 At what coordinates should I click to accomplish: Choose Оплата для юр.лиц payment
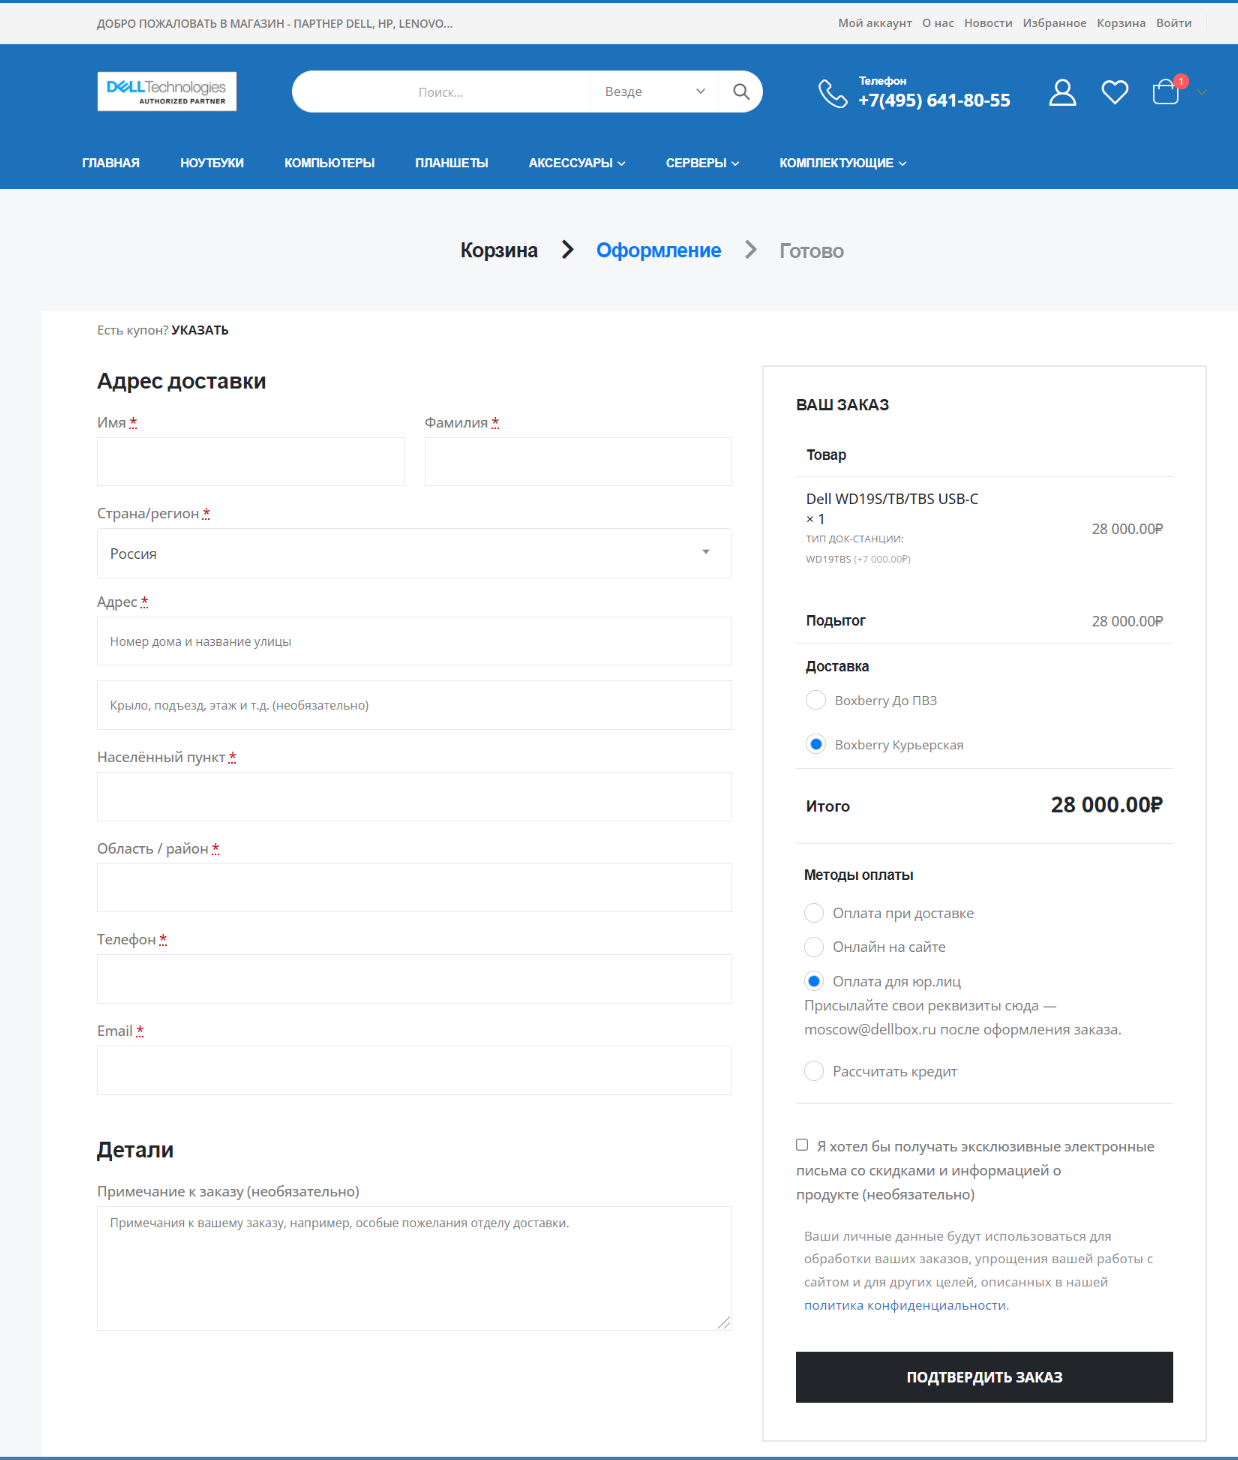coord(814,981)
